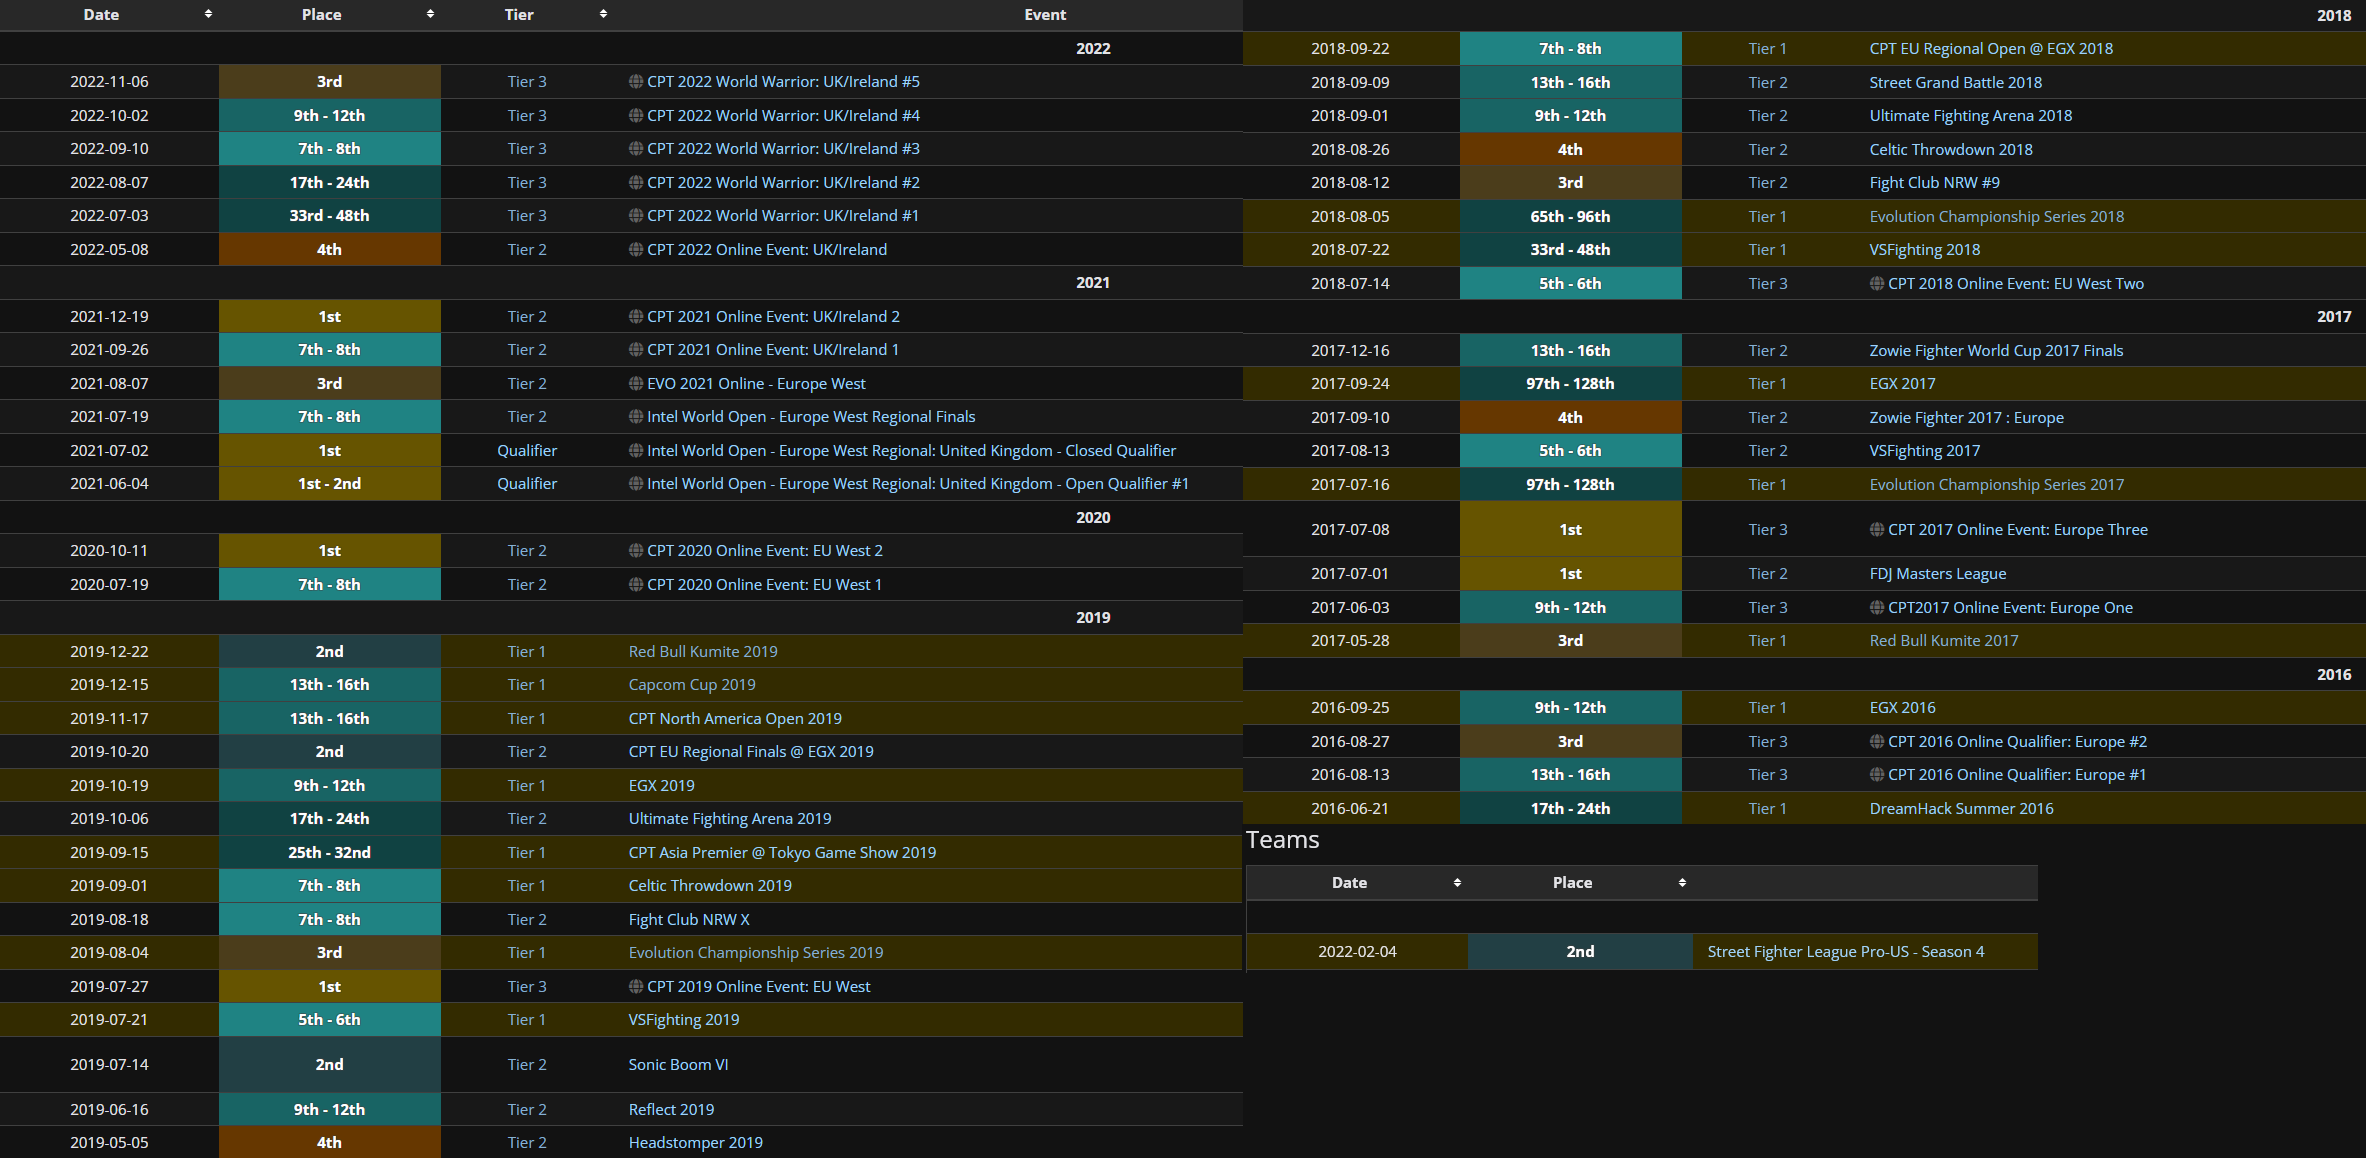Open the Headstomper 2019 event link
Image resolution: width=2366 pixels, height=1158 pixels.
click(695, 1143)
